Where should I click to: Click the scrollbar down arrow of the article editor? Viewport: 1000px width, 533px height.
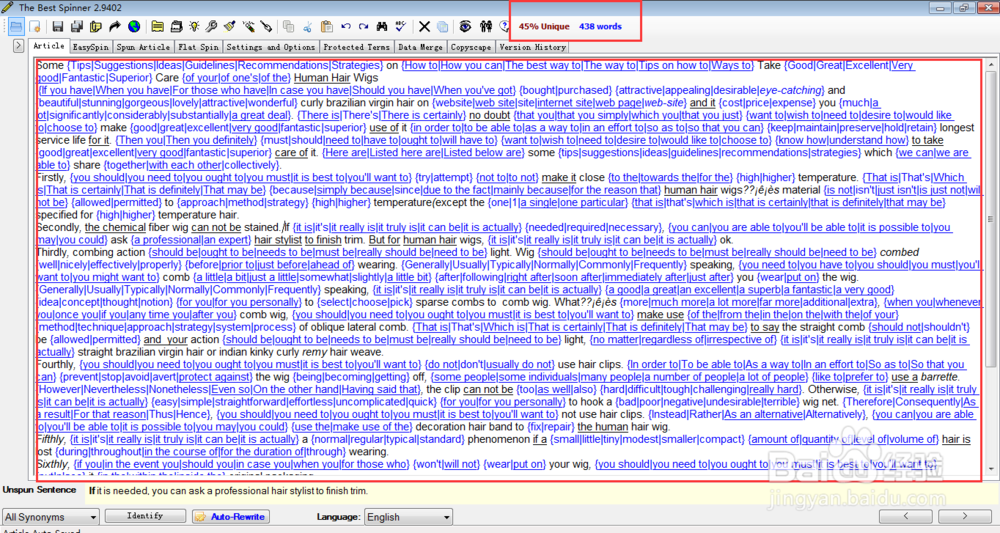(x=990, y=469)
